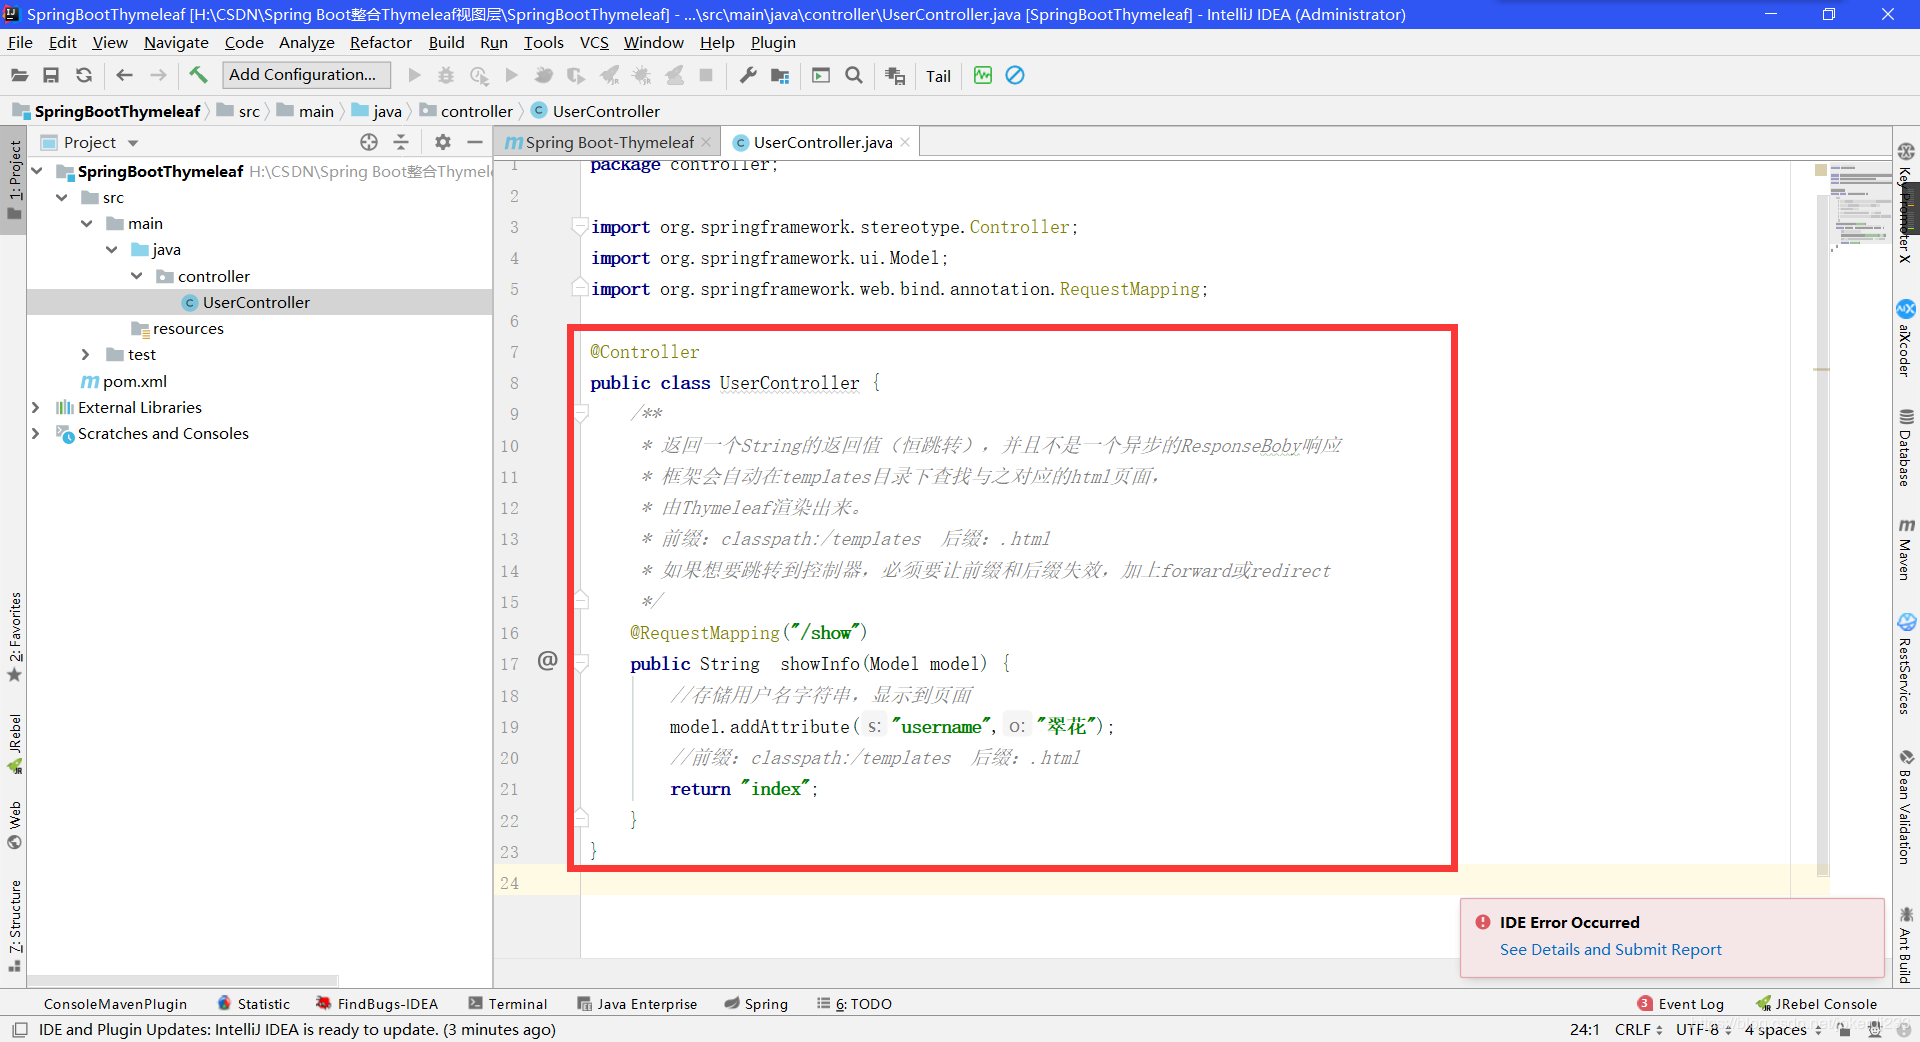Click locate current file crosshair icon

(x=369, y=142)
